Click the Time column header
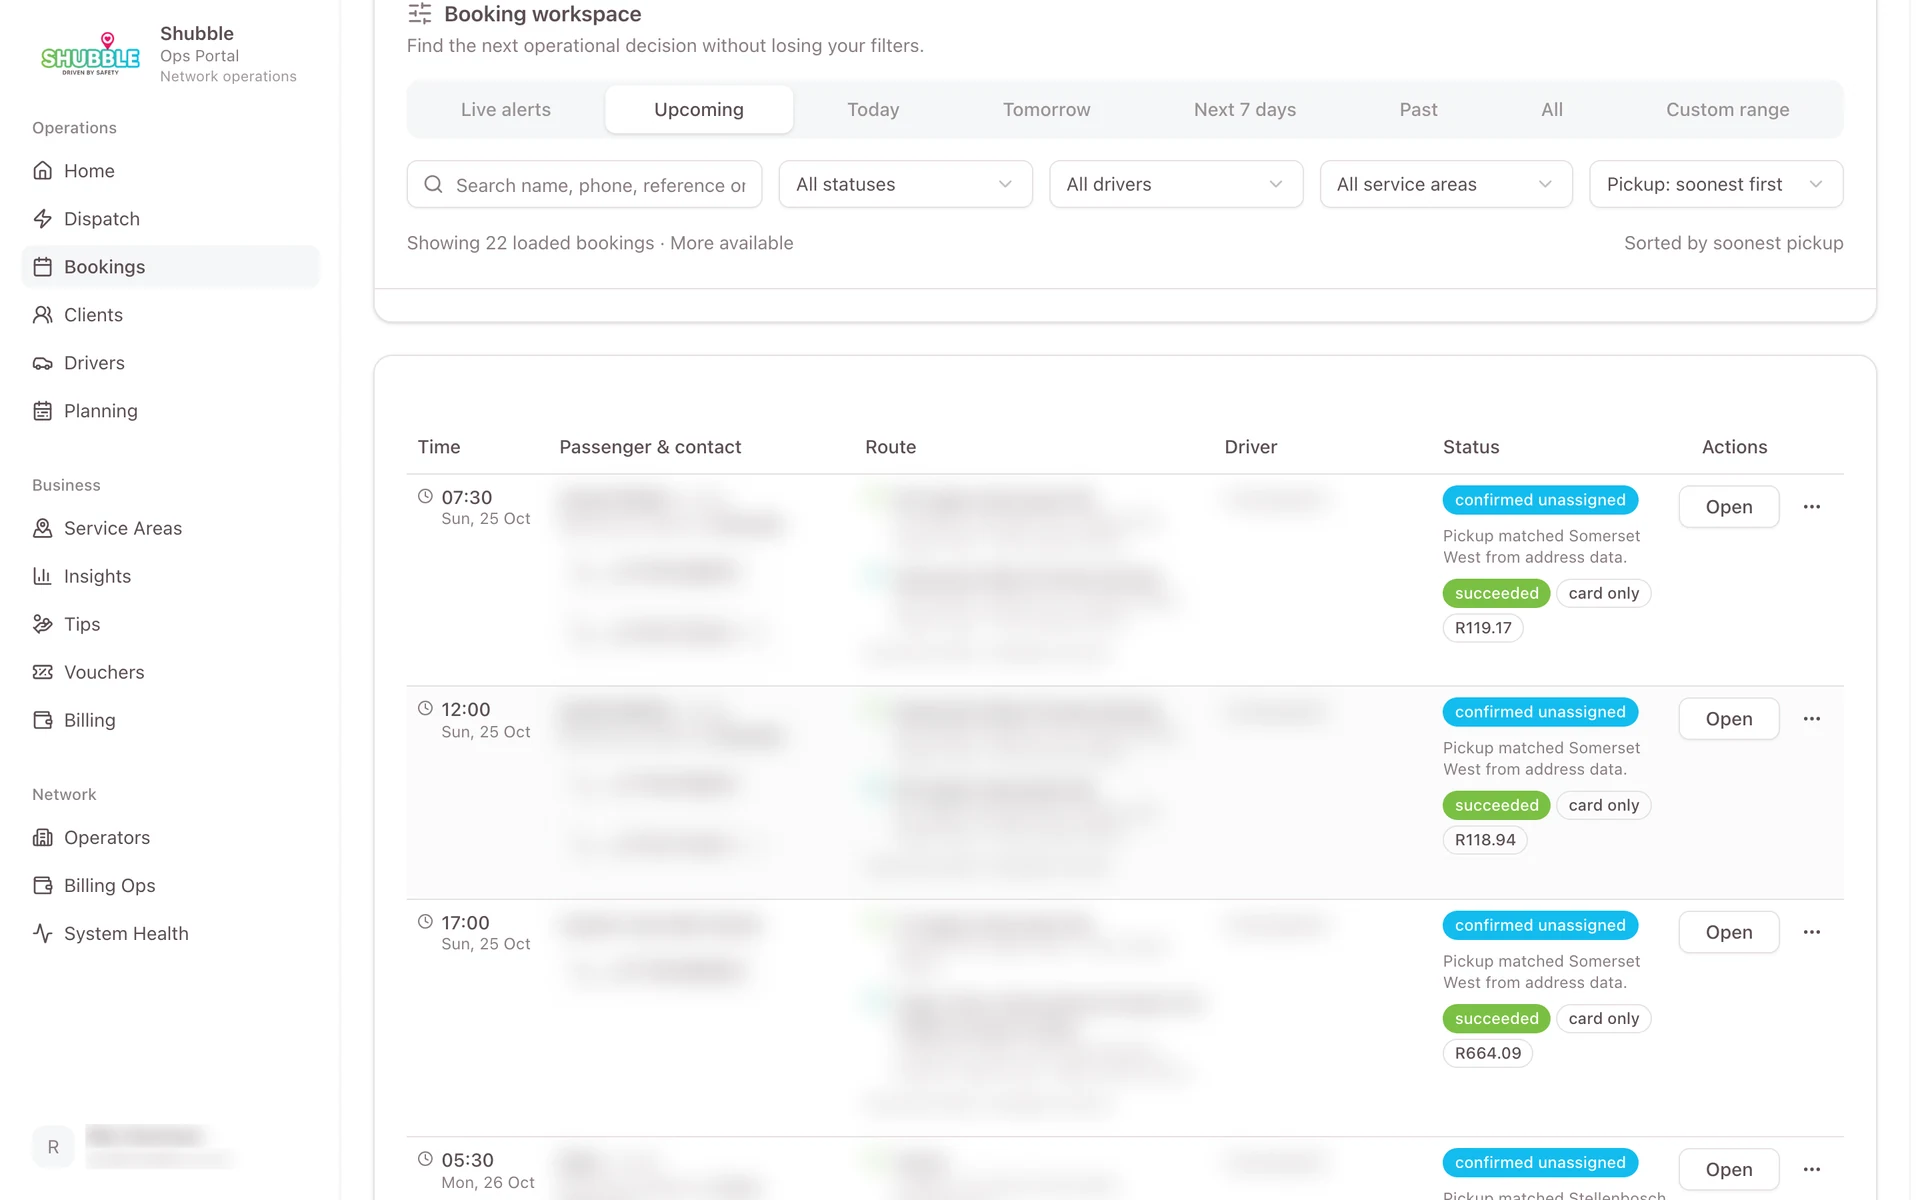Viewport: 1920px width, 1200px height. pos(439,447)
